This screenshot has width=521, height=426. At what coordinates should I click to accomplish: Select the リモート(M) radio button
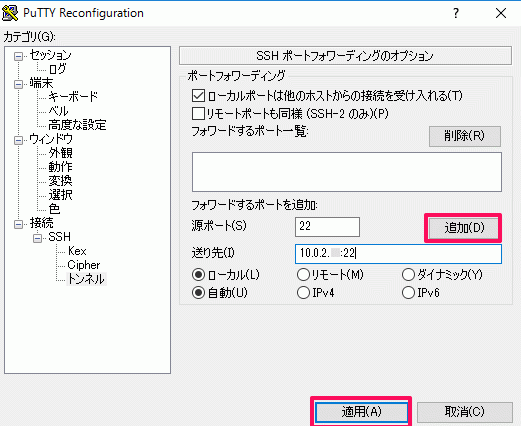click(303, 275)
